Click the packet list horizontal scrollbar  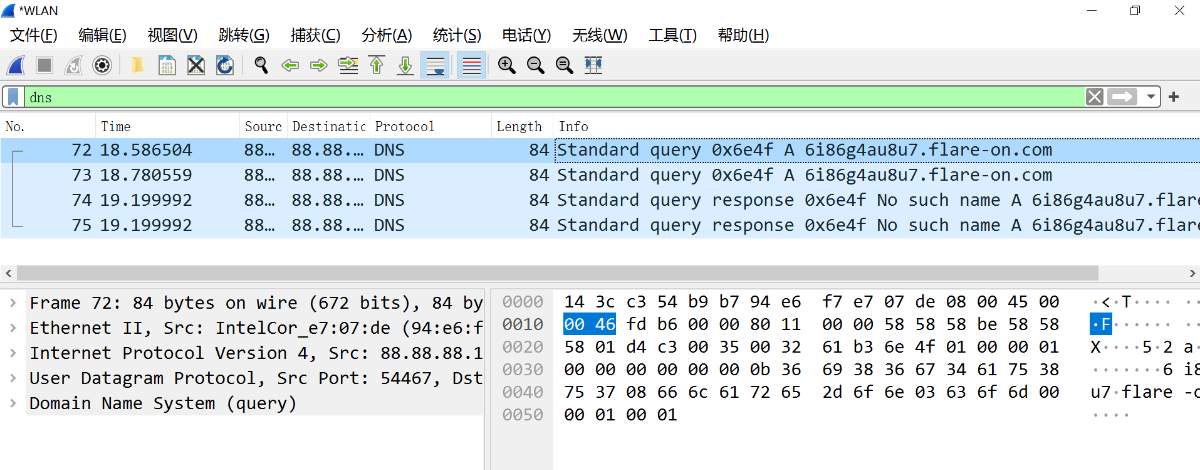point(558,273)
